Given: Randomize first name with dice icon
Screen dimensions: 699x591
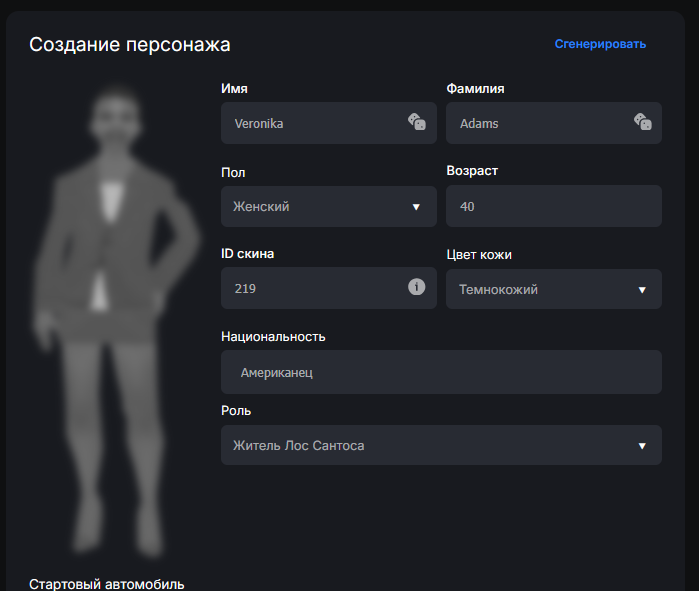Looking at the screenshot, I should (x=417, y=122).
